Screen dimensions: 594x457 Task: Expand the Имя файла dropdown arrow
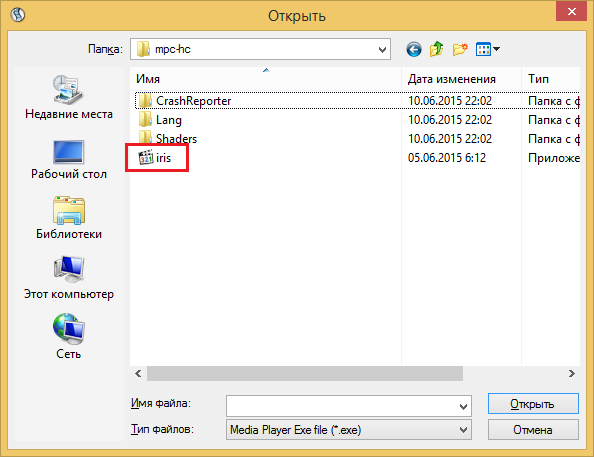click(463, 407)
